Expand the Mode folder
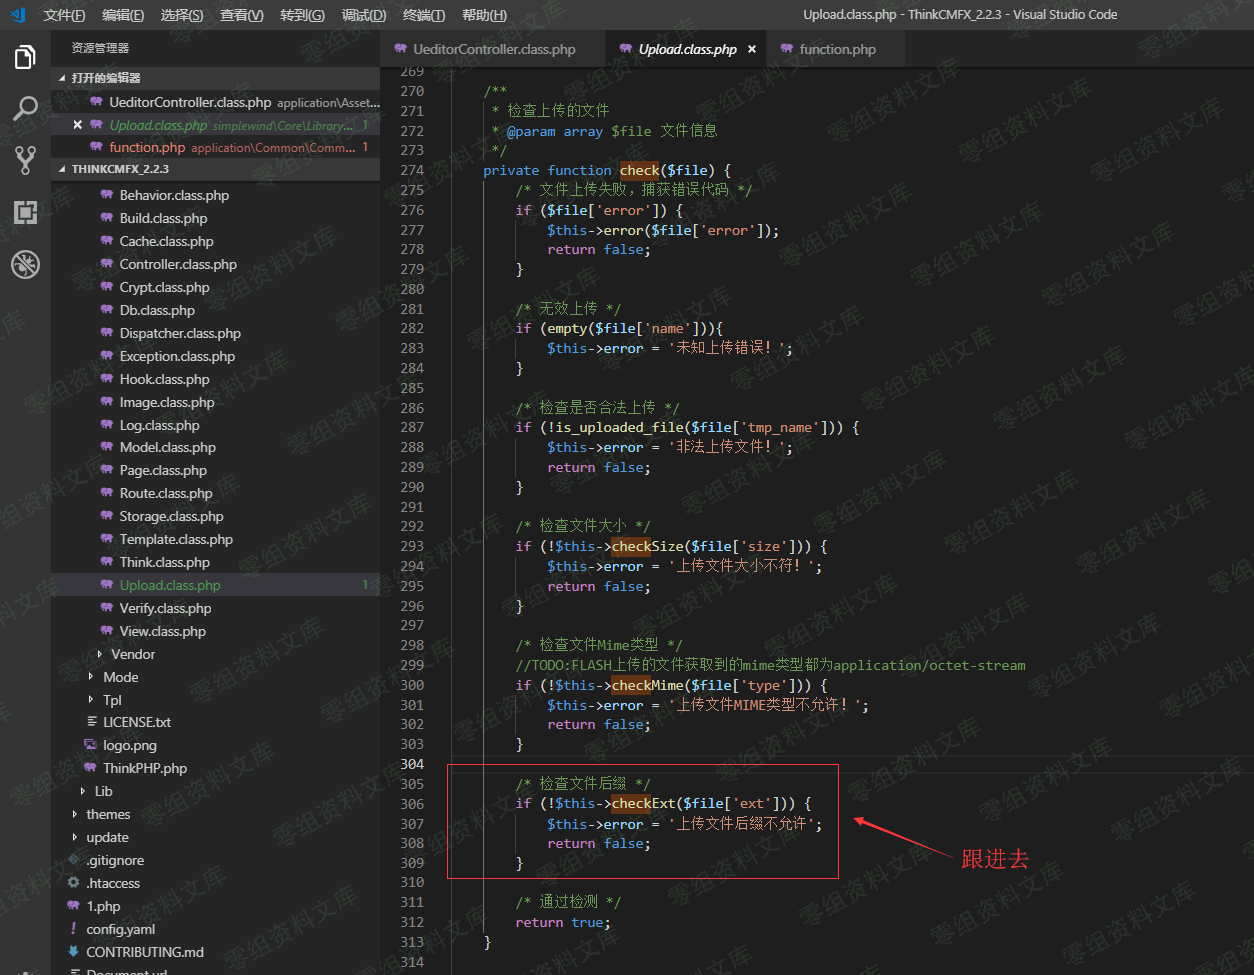This screenshot has width=1254, height=975. (120, 677)
